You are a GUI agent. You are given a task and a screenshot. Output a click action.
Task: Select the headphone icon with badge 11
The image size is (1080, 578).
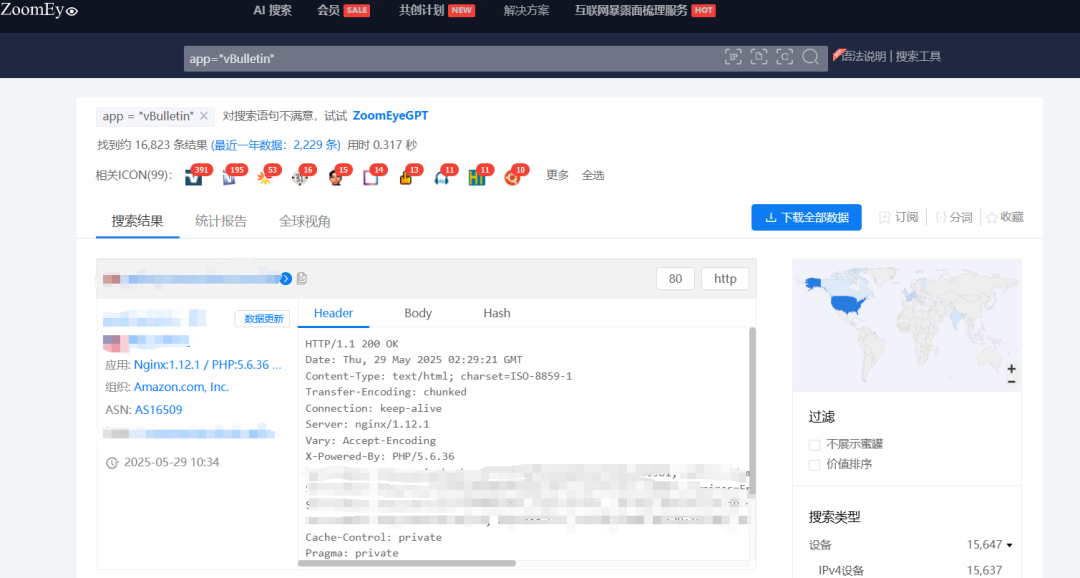coord(442,177)
